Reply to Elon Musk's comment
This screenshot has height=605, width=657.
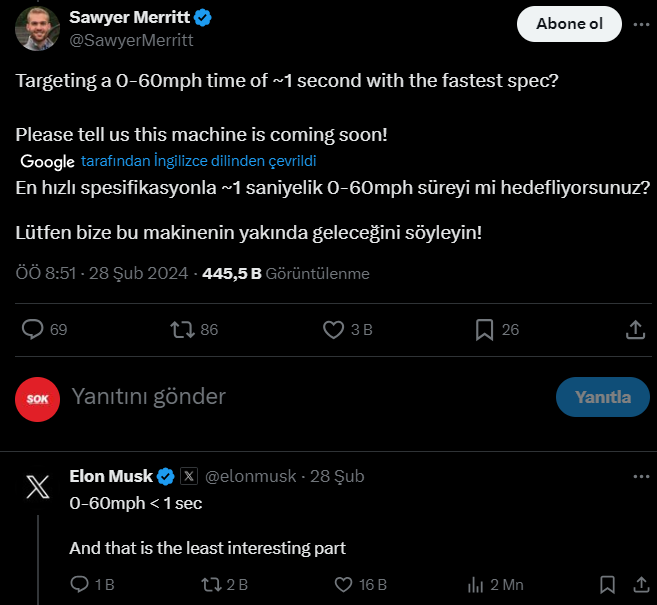tap(81, 584)
